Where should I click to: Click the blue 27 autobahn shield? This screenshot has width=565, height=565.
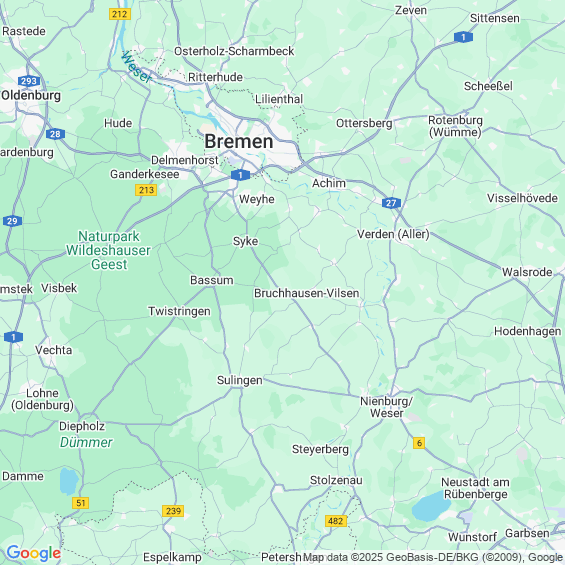click(x=391, y=203)
